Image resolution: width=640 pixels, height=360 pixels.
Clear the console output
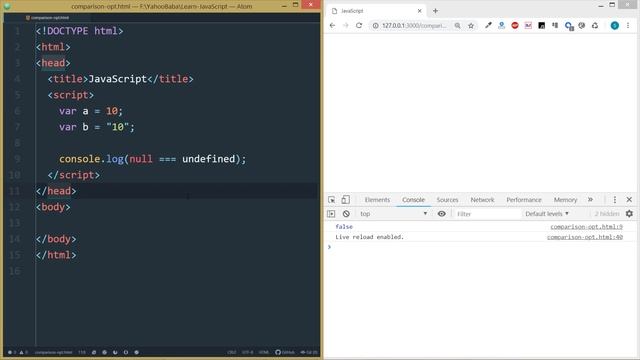point(346,213)
